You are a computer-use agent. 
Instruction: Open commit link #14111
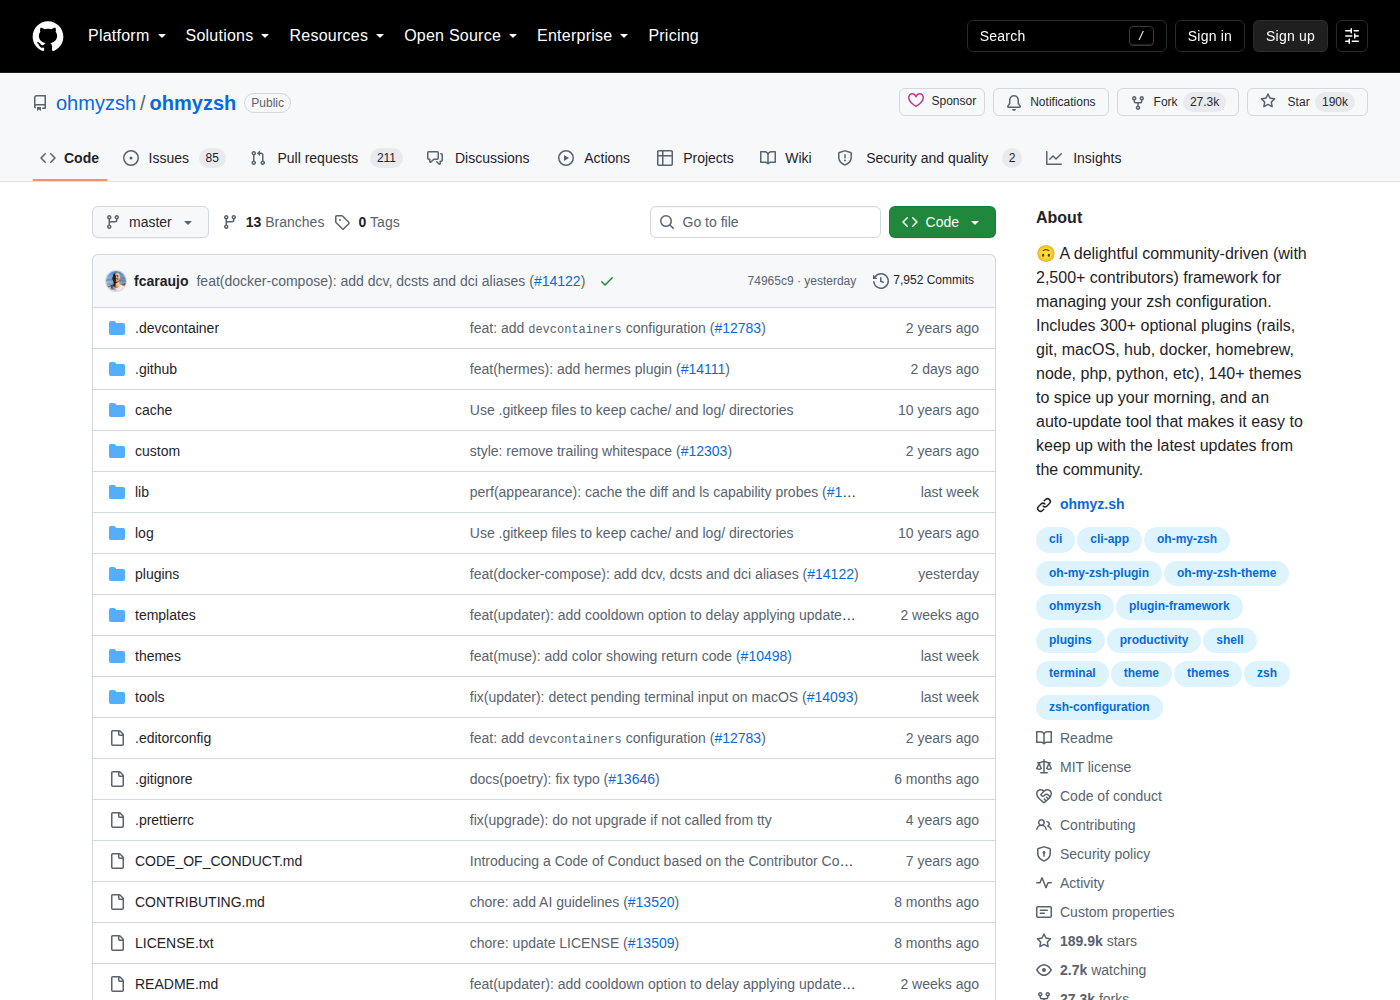703,369
